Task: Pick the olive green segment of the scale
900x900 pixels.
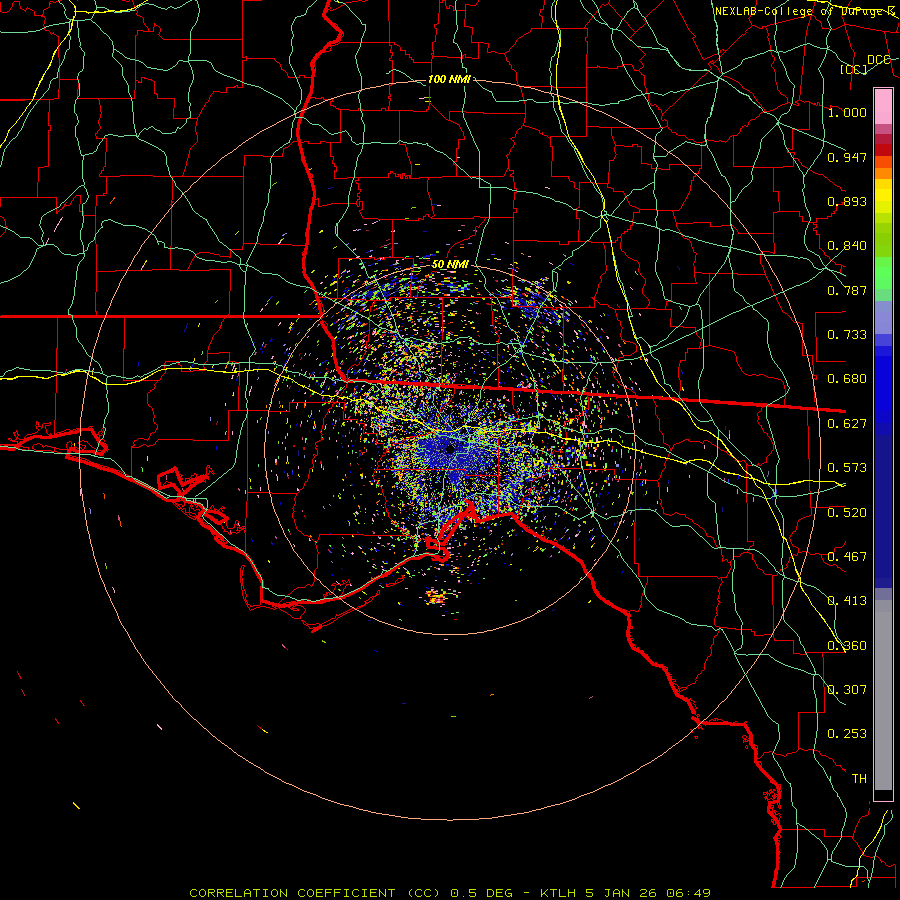Action: click(x=883, y=239)
